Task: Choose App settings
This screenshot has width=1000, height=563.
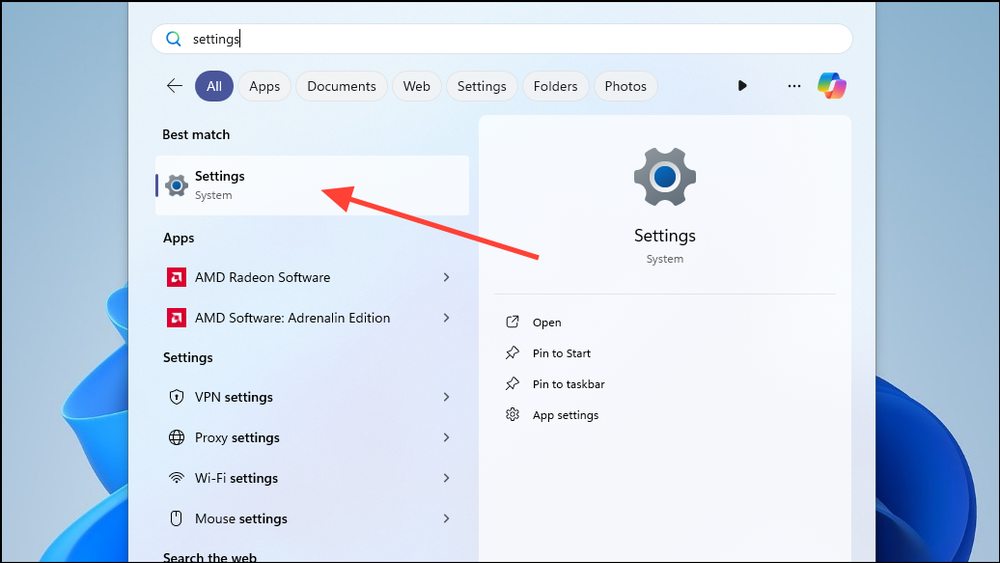Action: [565, 415]
